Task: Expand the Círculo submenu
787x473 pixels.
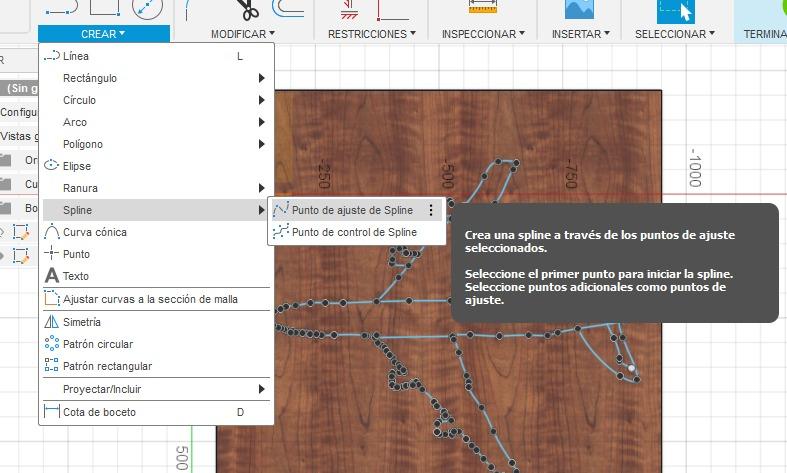Action: point(156,100)
